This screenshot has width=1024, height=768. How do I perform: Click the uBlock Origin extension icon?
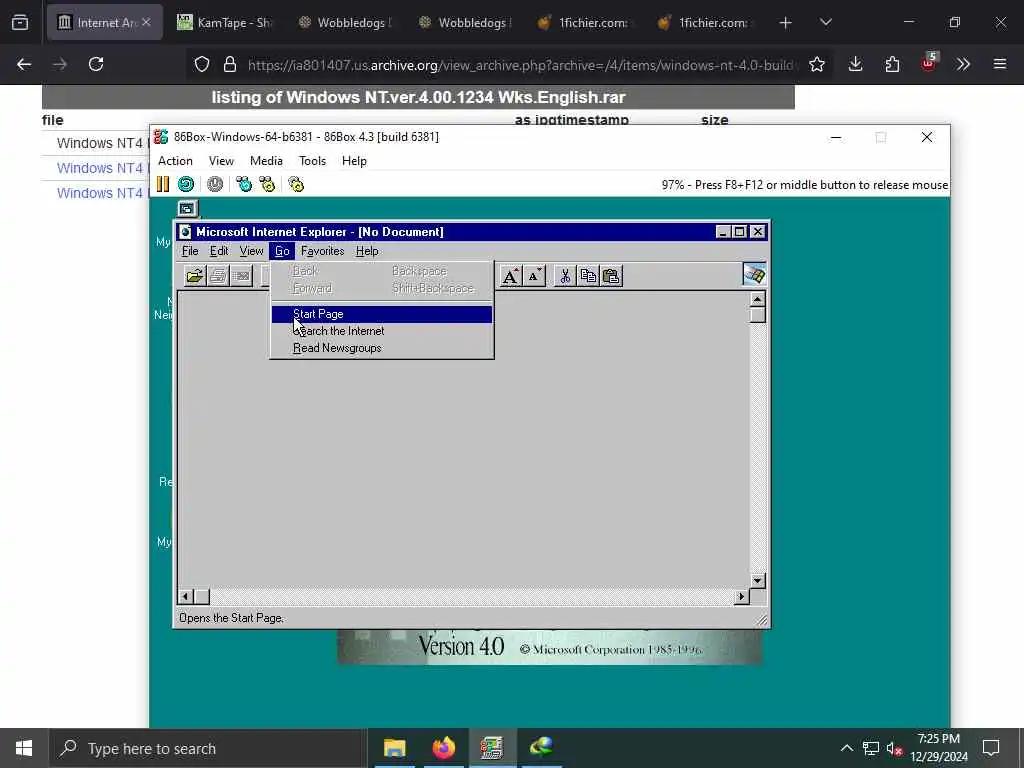pos(928,63)
